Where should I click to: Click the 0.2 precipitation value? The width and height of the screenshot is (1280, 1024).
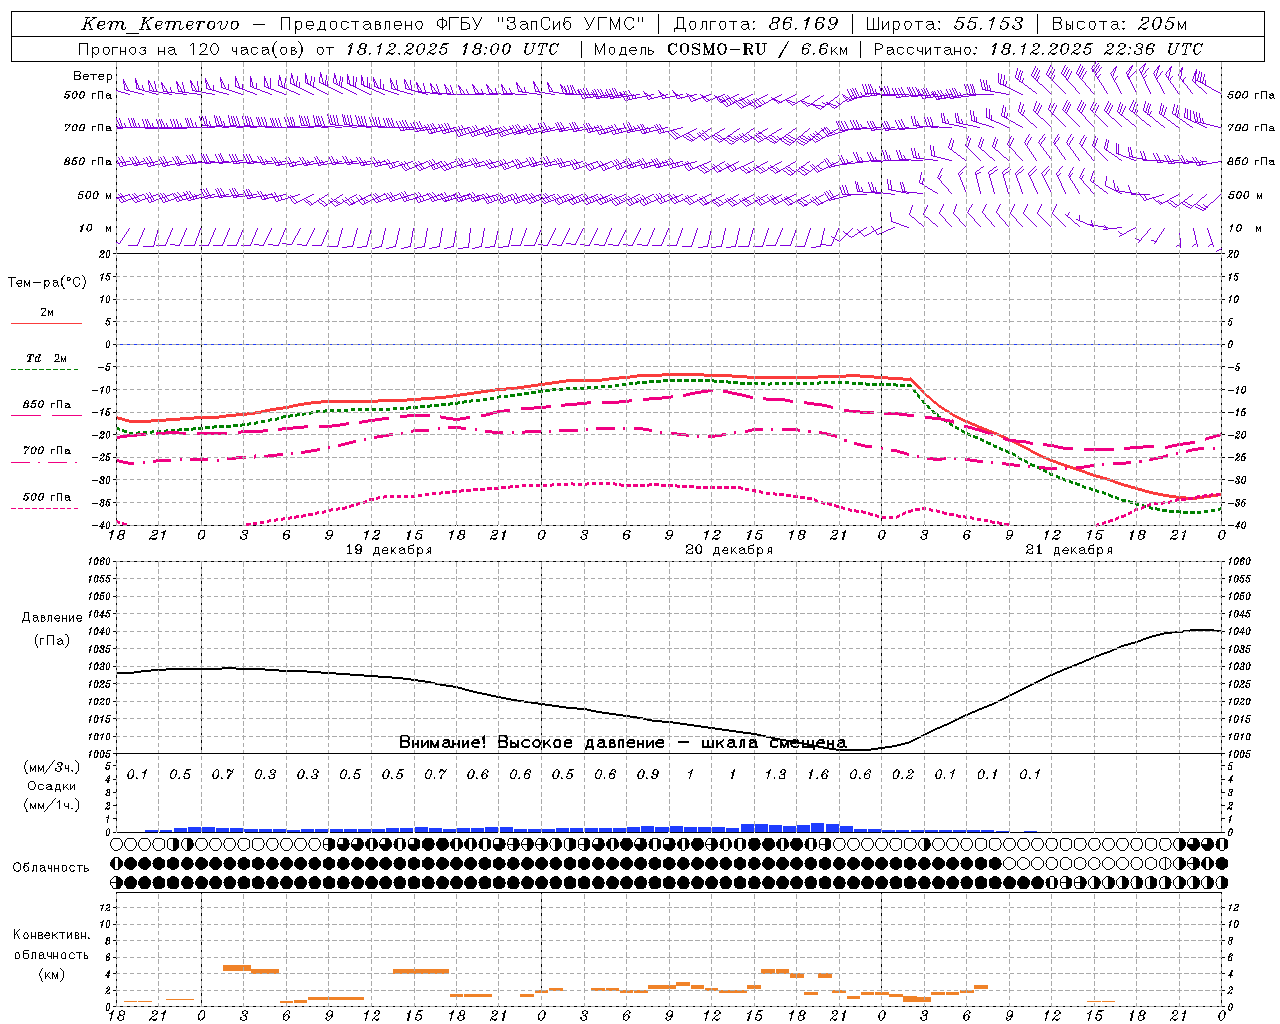[x=903, y=775]
